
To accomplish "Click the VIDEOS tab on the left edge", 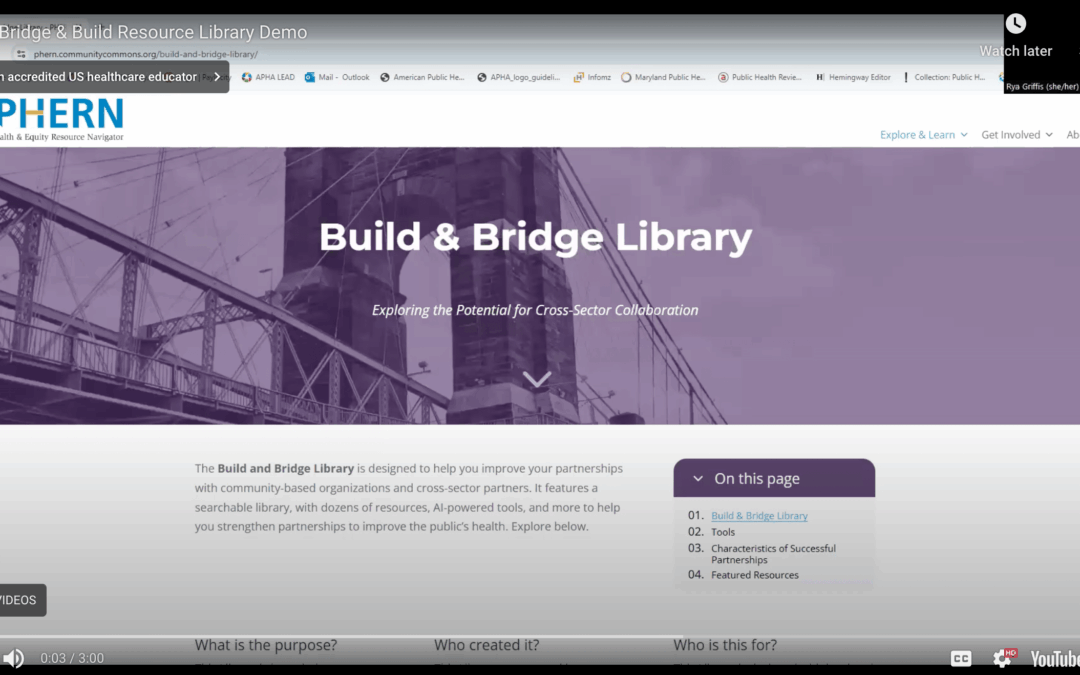I will point(20,599).
